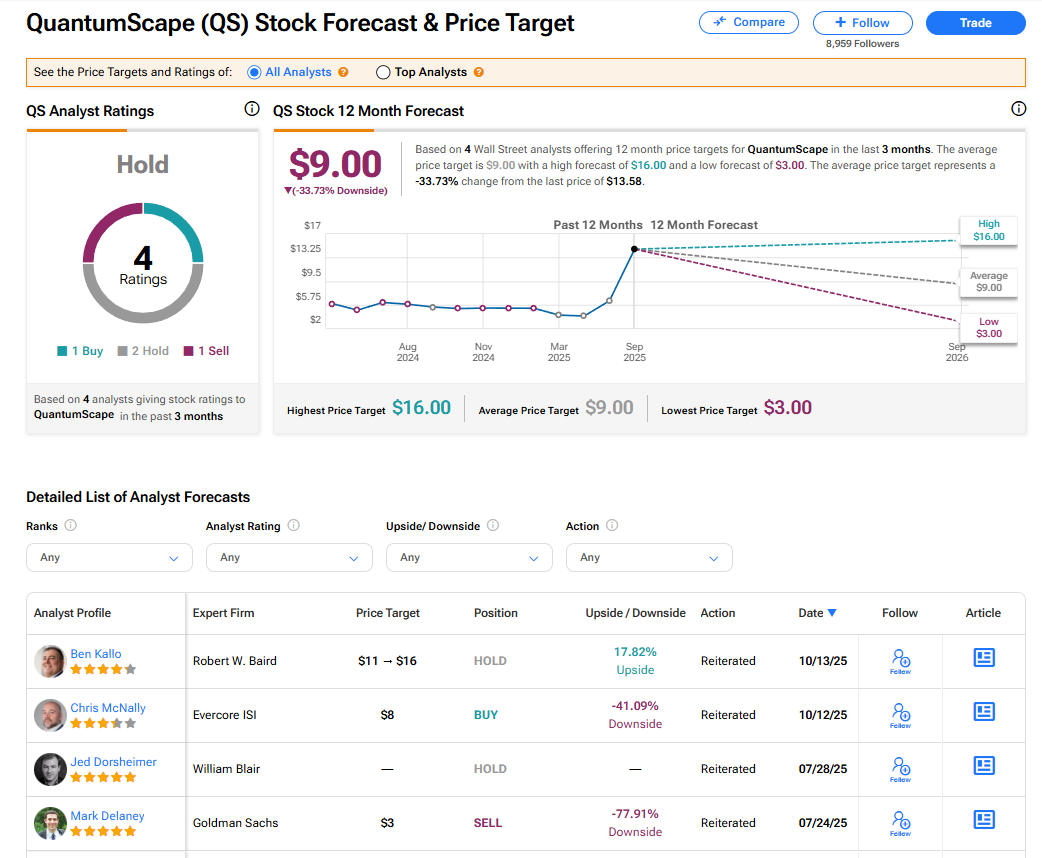Expand the Upside/Downside dropdown
This screenshot has width=1042, height=858.
coord(469,558)
